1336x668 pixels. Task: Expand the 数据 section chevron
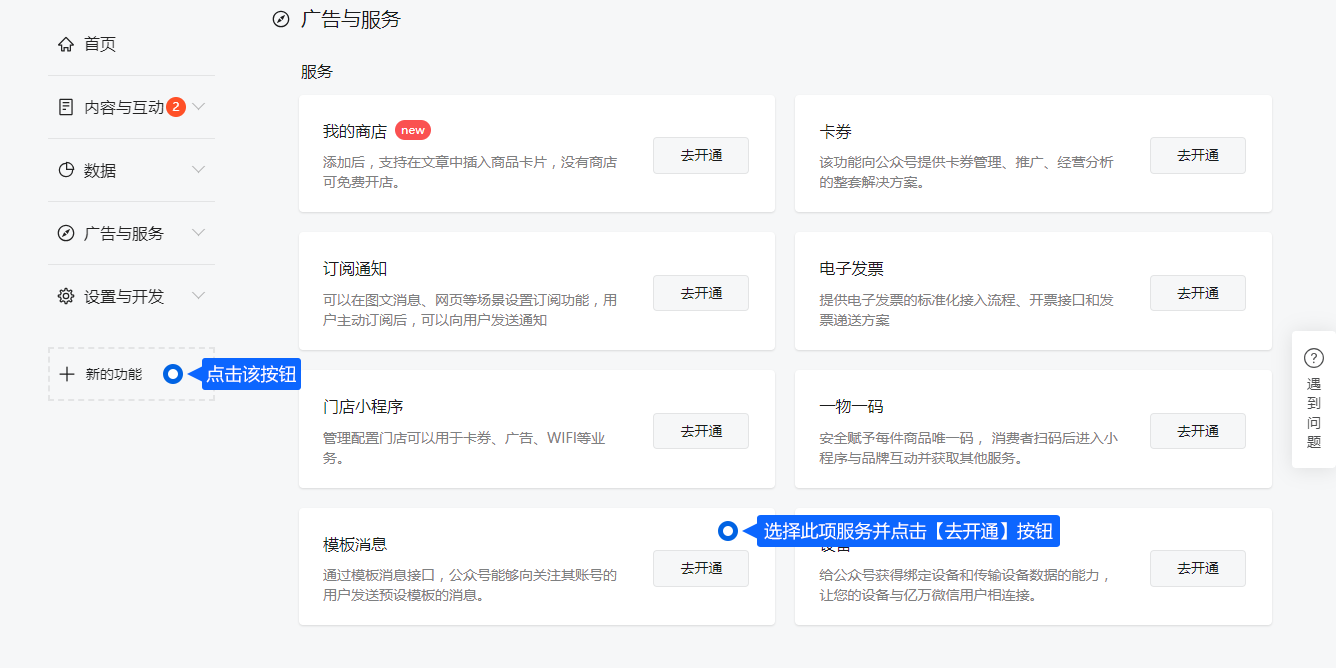pos(198,170)
